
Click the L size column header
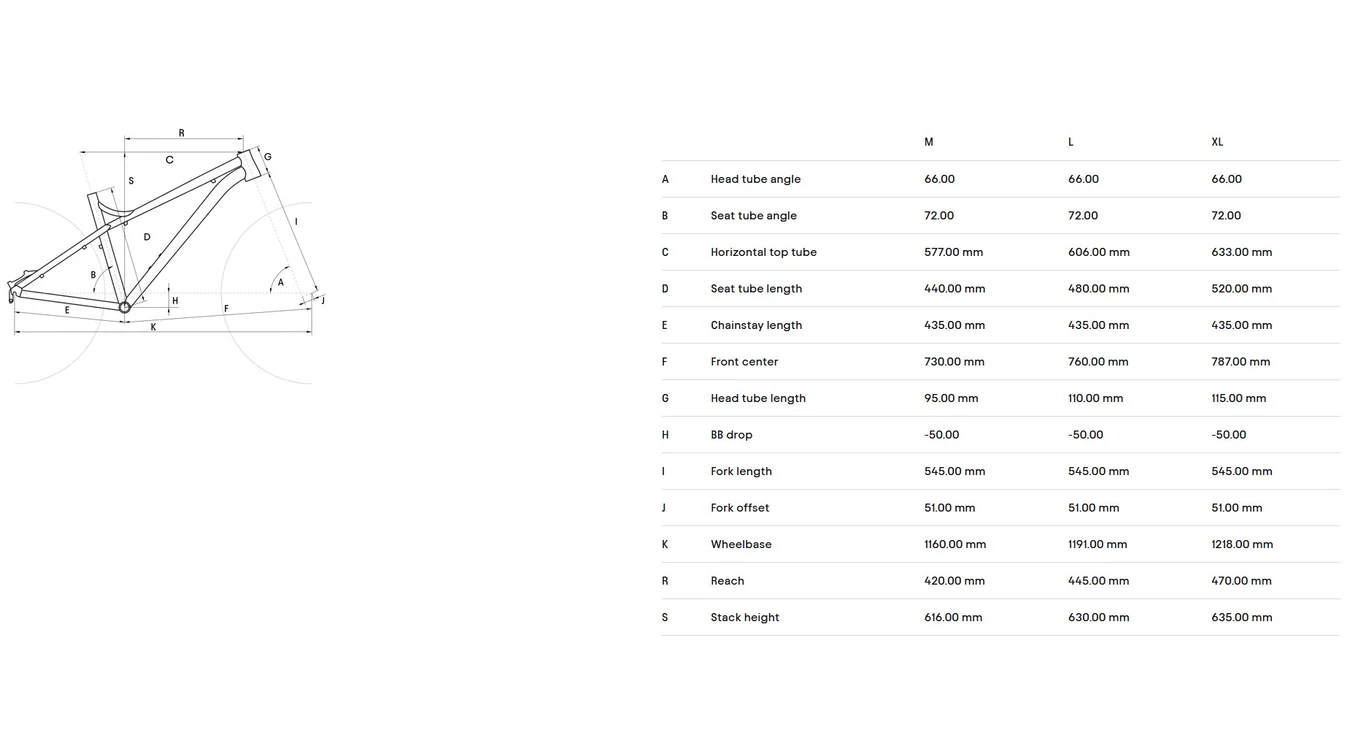1070,142
